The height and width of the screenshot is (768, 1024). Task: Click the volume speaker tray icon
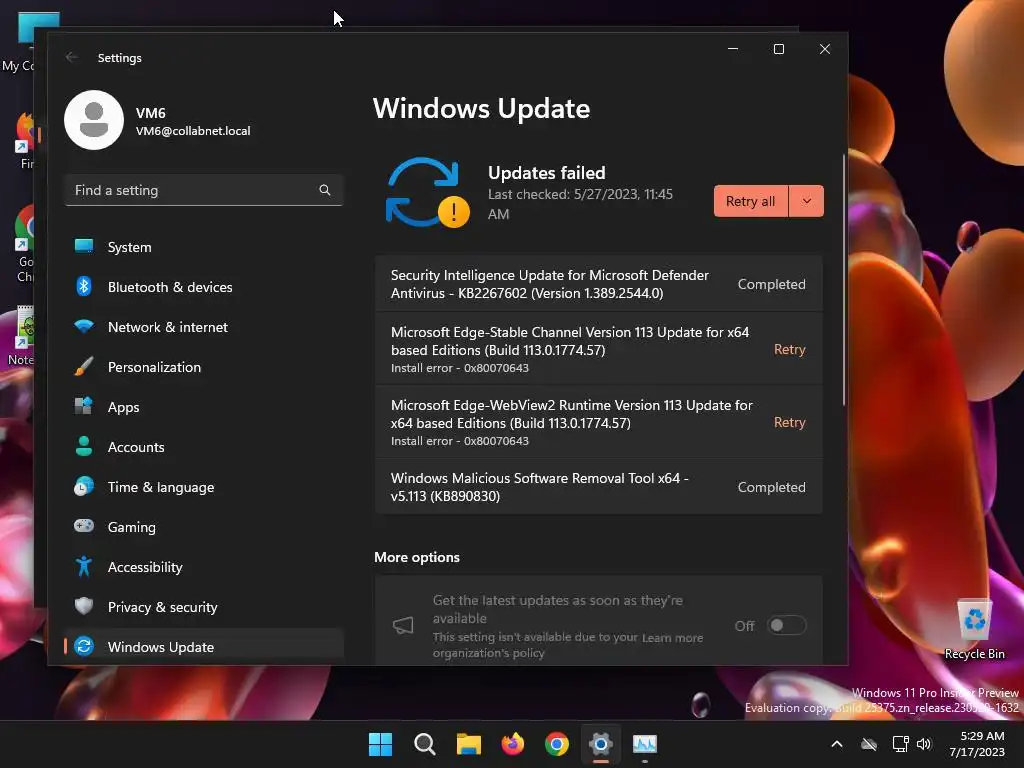pos(924,744)
